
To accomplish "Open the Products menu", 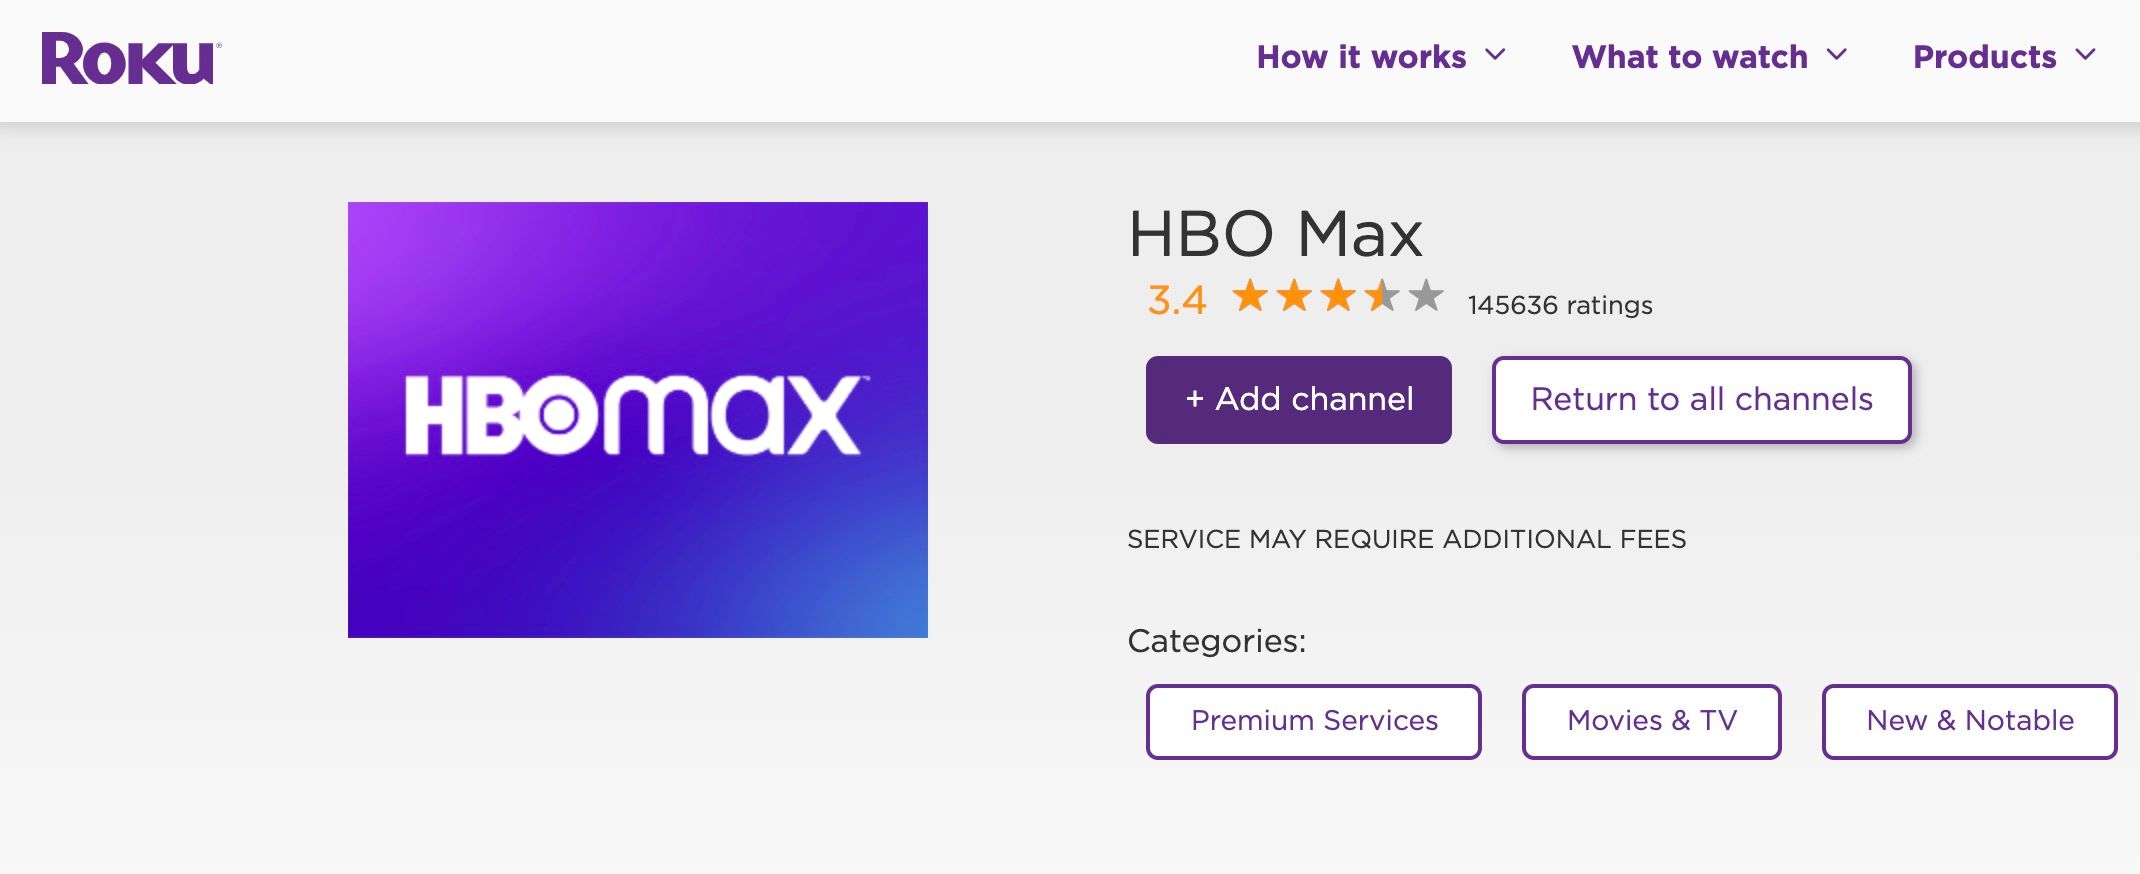I will 1985,57.
